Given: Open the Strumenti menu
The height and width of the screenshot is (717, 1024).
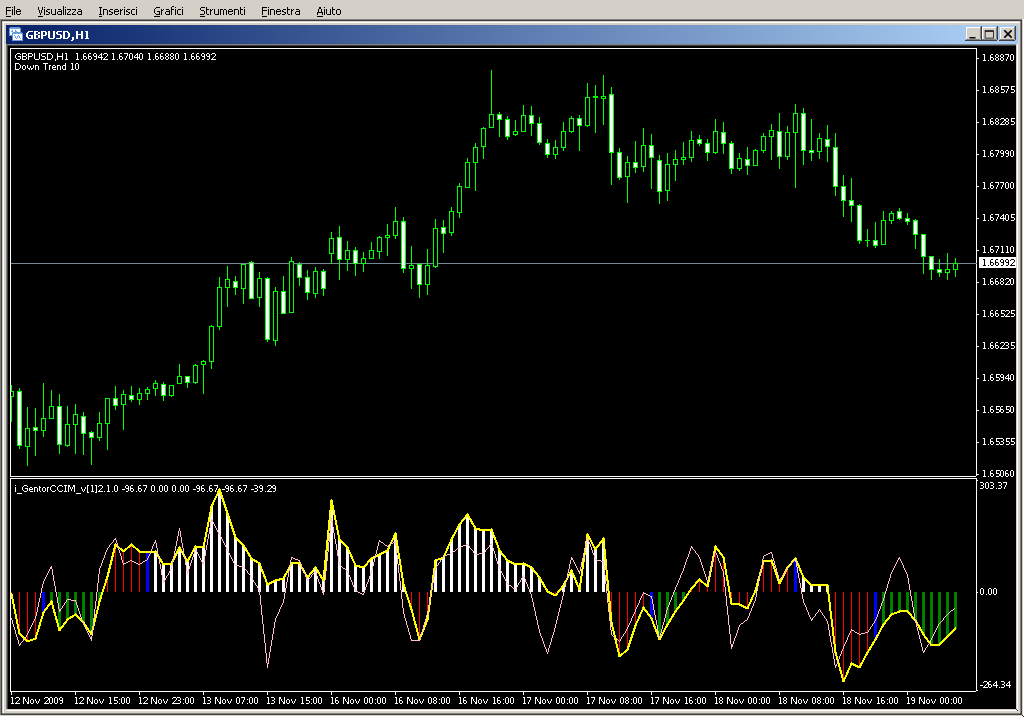Looking at the screenshot, I should (x=222, y=11).
